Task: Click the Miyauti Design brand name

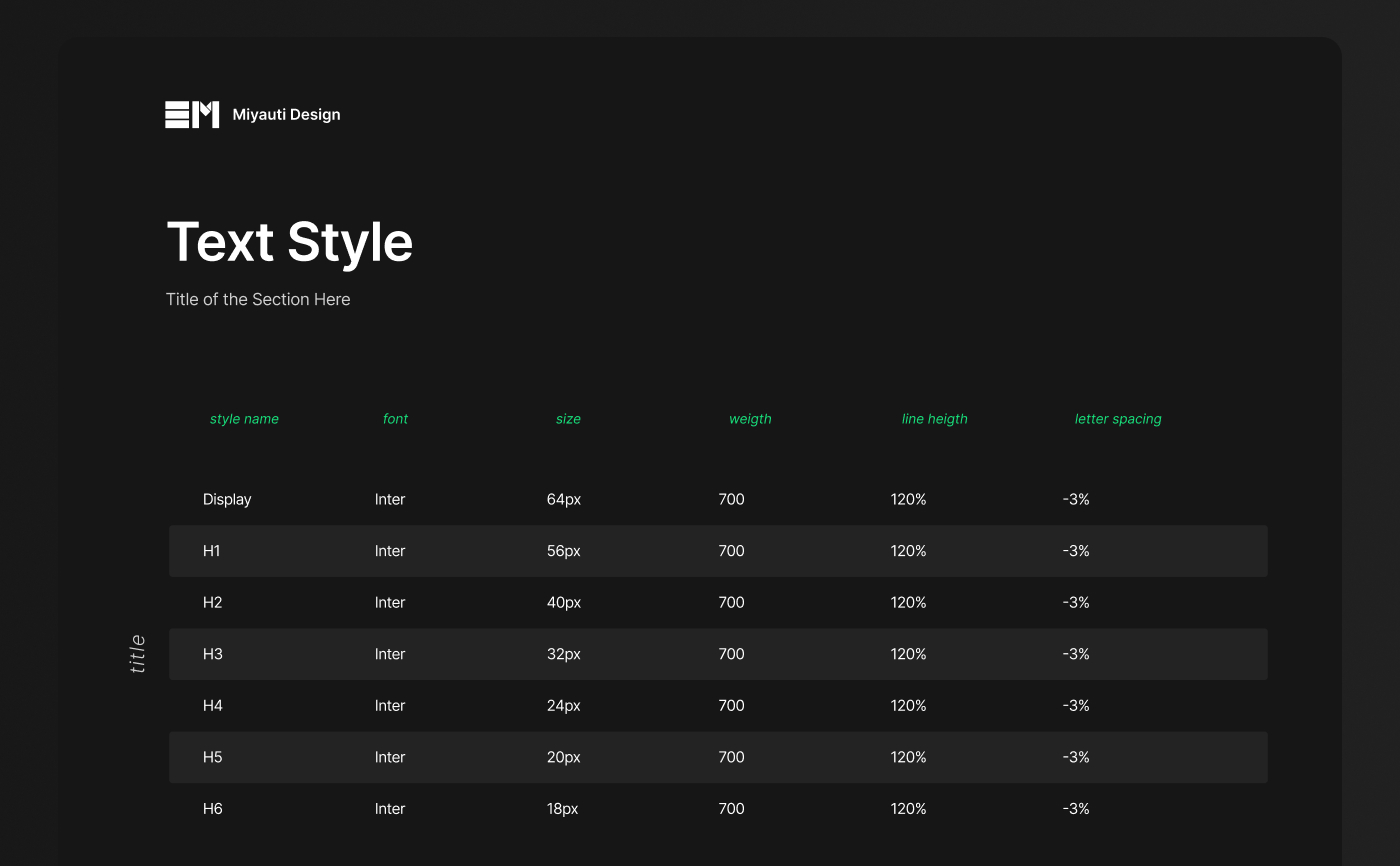Action: pos(286,115)
